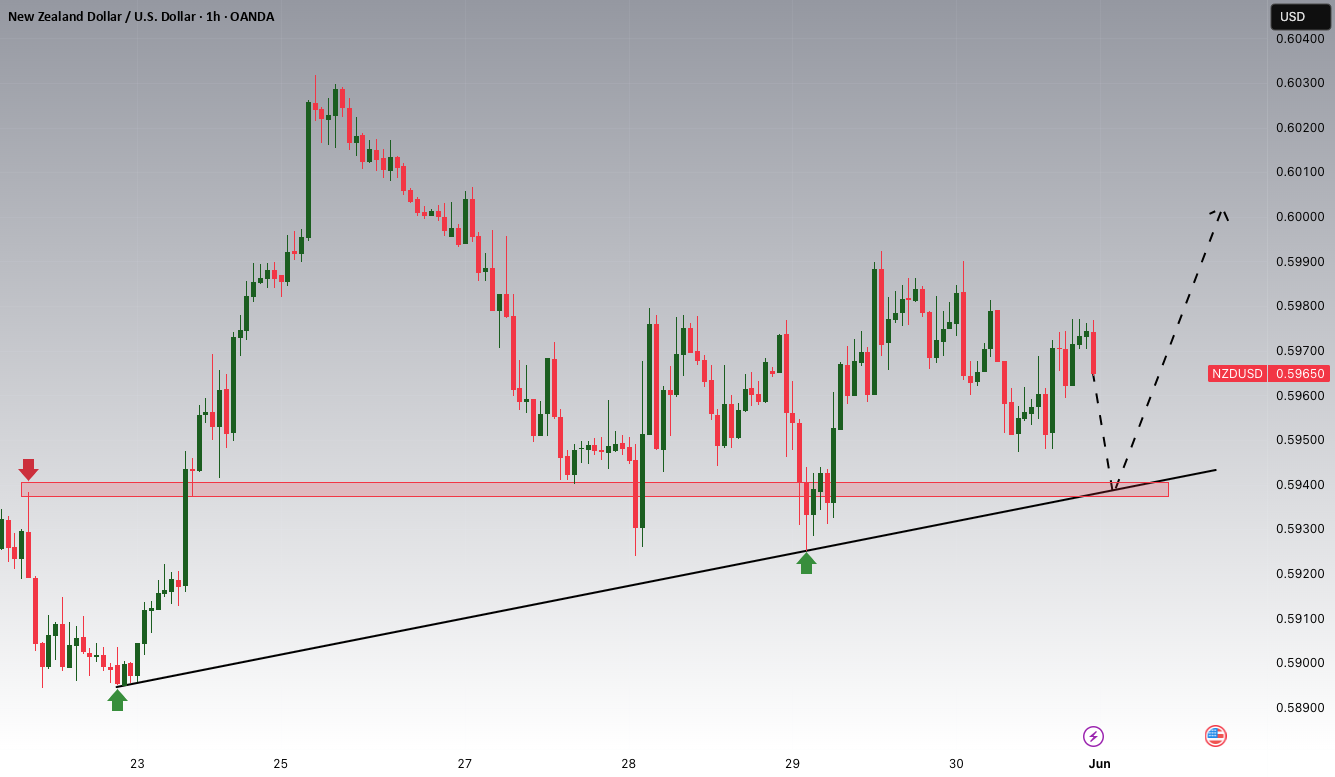
Task: Click the 0.60200 price axis label
Action: (x=1300, y=128)
